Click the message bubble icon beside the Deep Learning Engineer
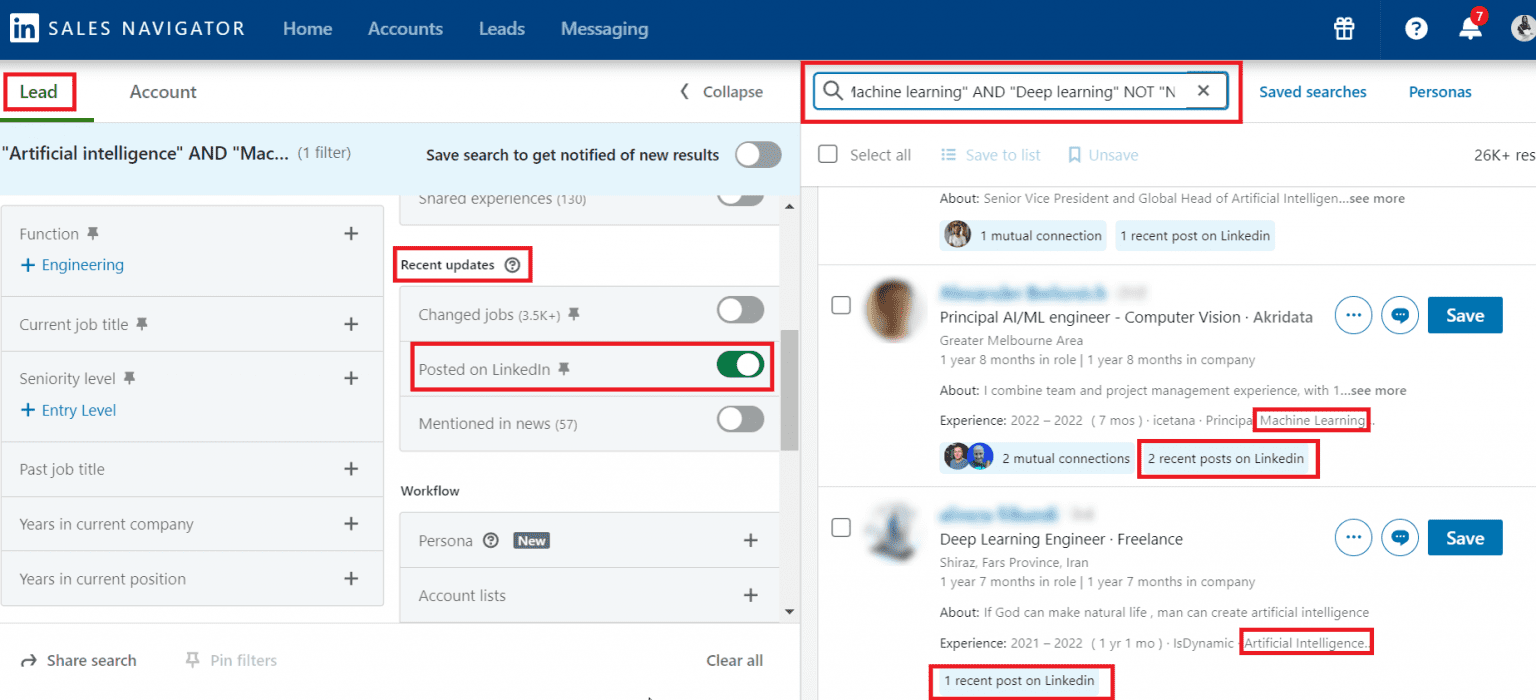The image size is (1536, 700). tap(1400, 537)
